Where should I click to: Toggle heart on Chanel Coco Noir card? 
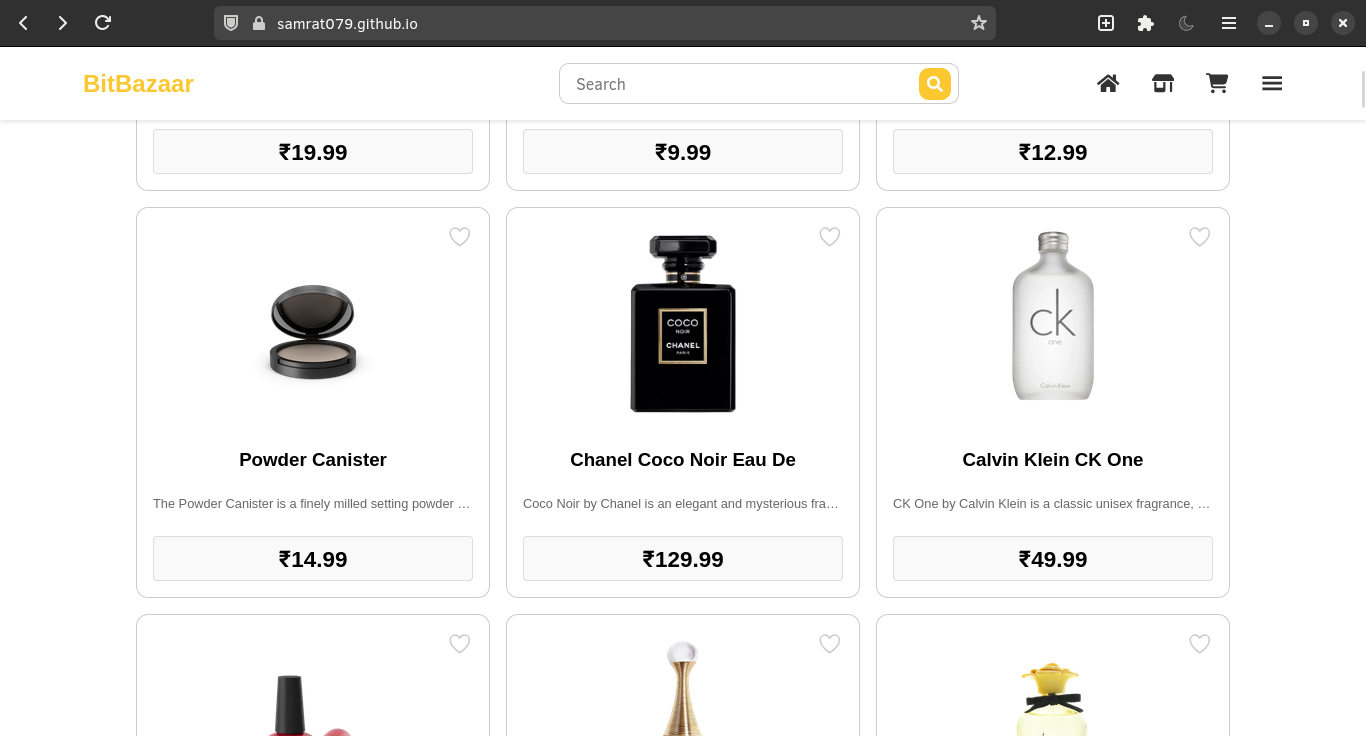(830, 237)
